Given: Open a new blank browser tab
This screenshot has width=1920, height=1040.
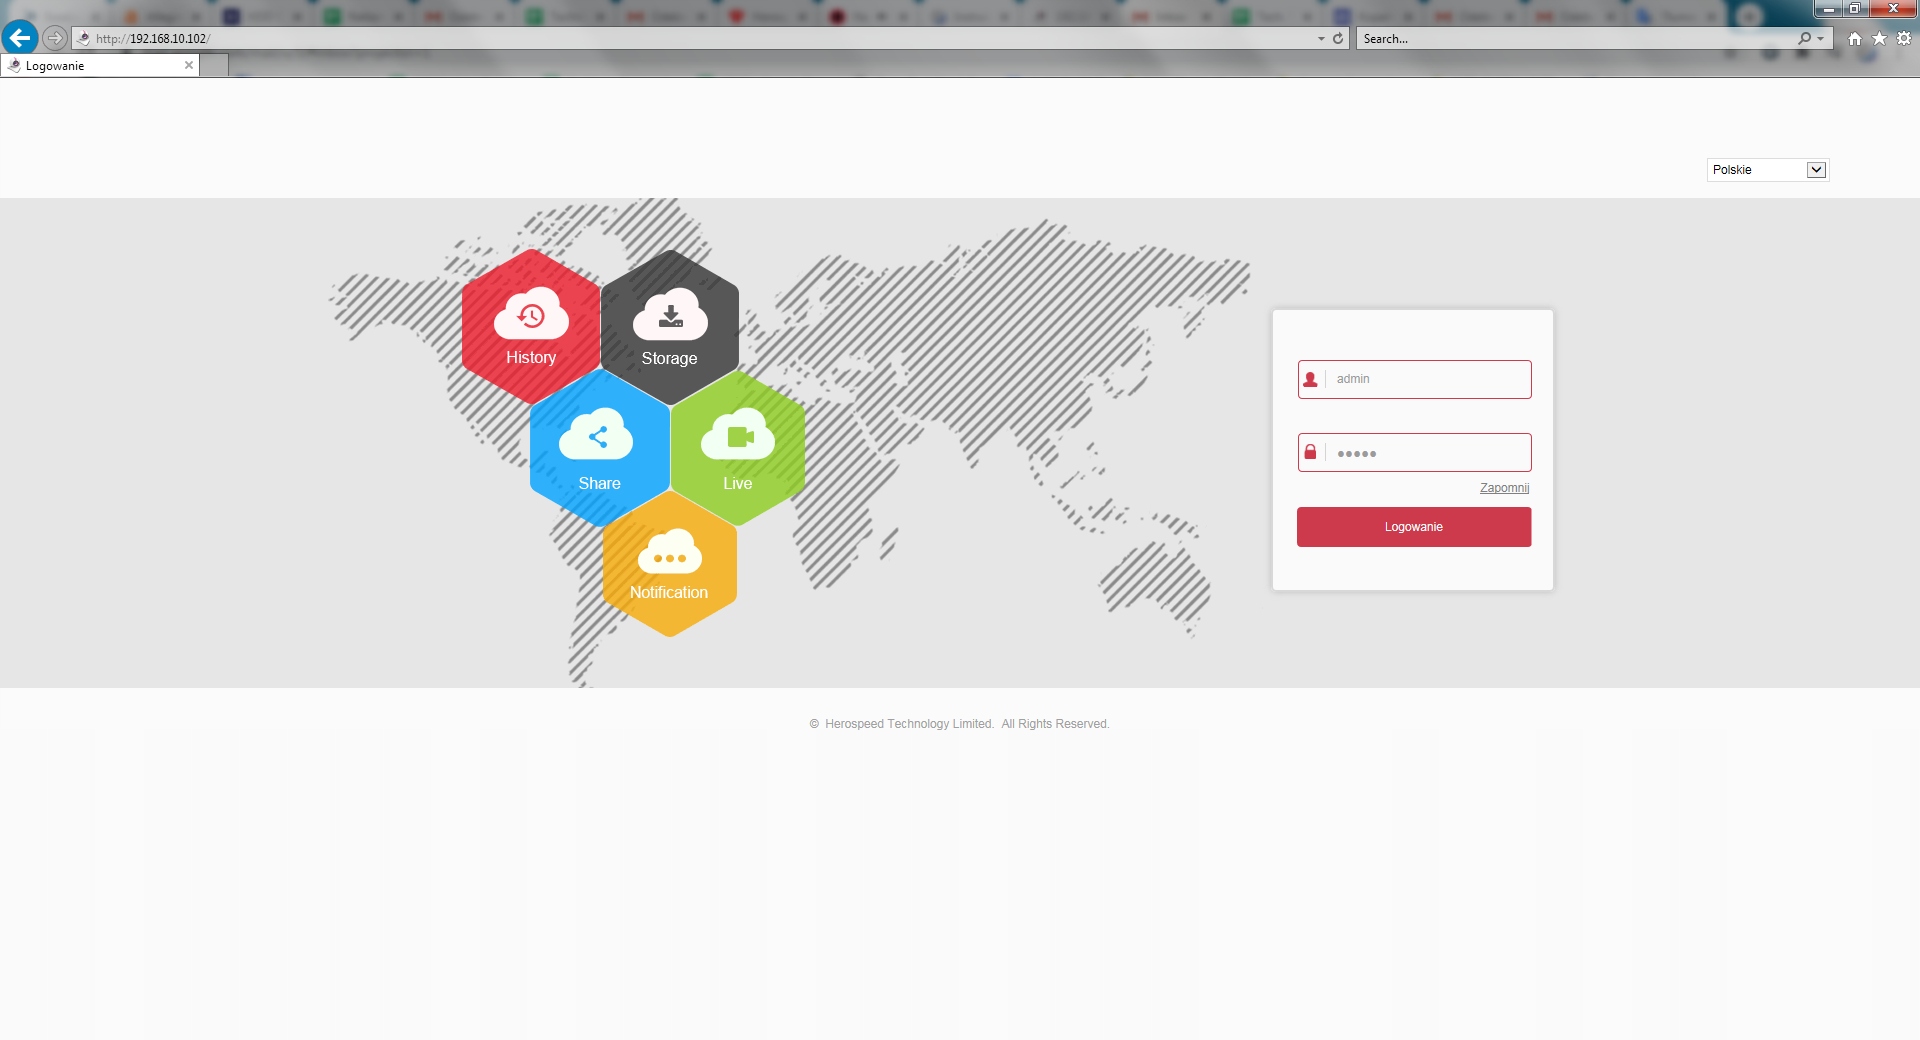Looking at the screenshot, I should [x=214, y=66].
